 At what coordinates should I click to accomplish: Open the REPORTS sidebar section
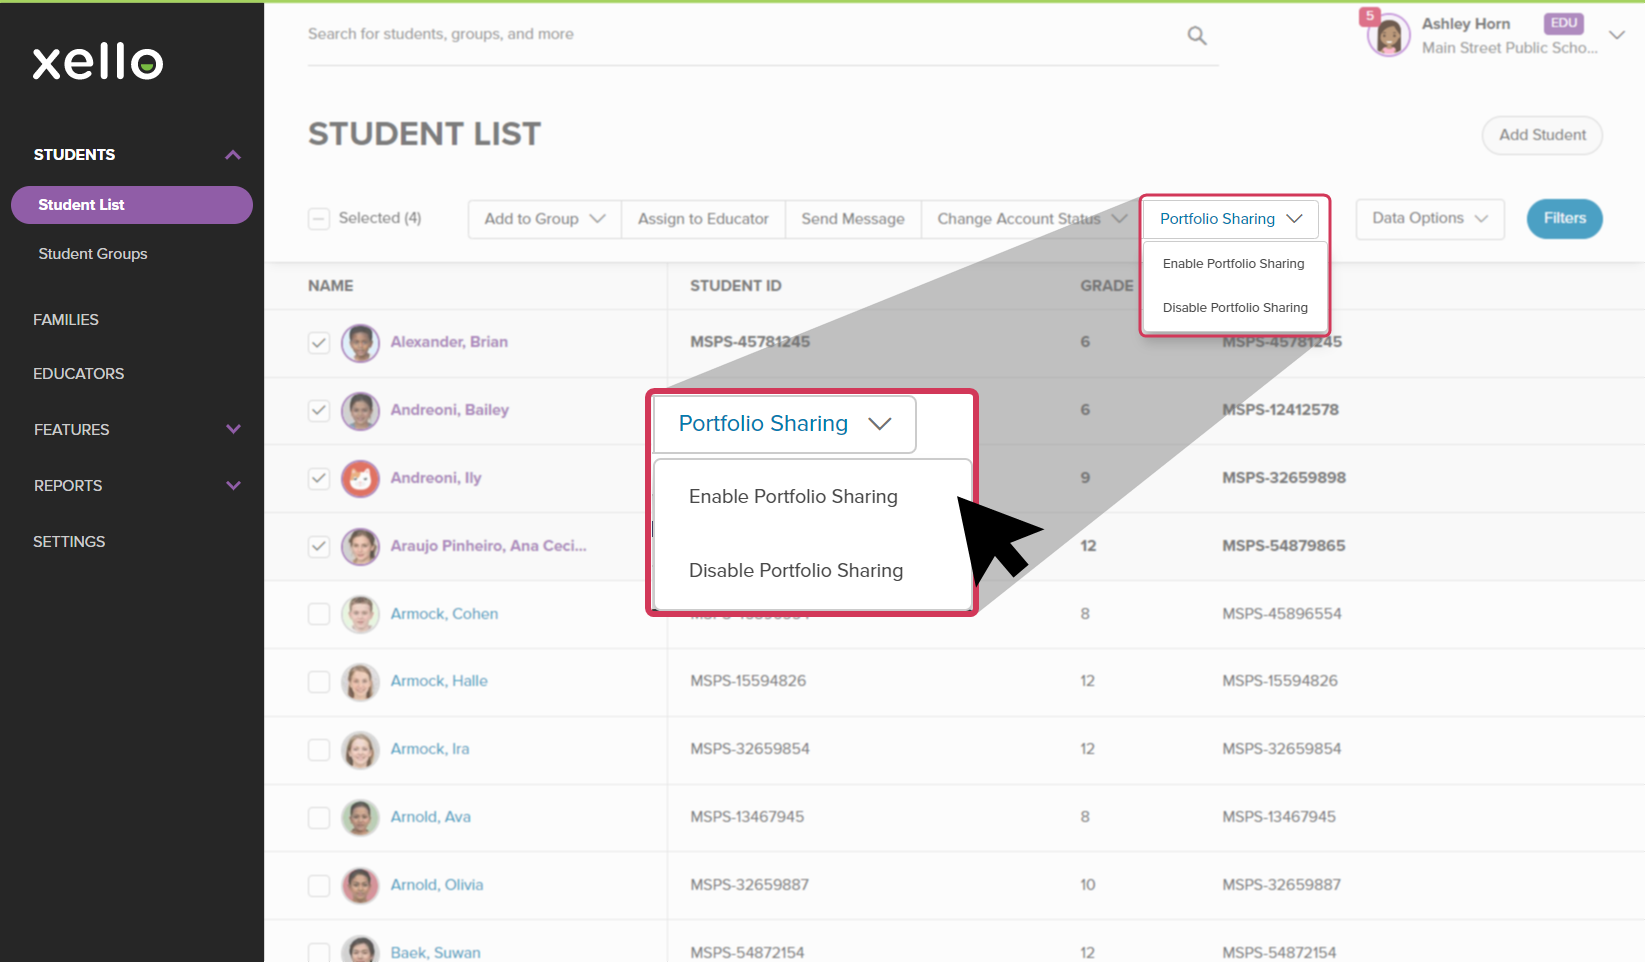tap(68, 485)
